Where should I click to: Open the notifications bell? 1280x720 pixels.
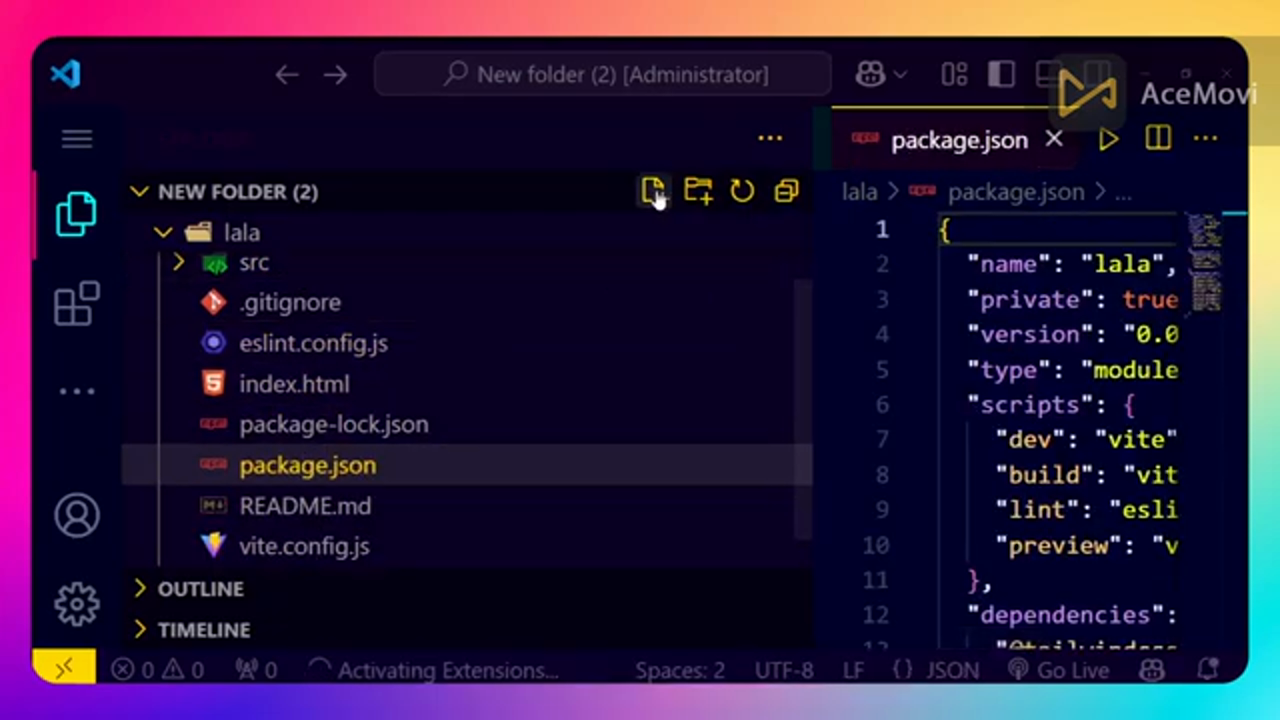tap(1208, 670)
